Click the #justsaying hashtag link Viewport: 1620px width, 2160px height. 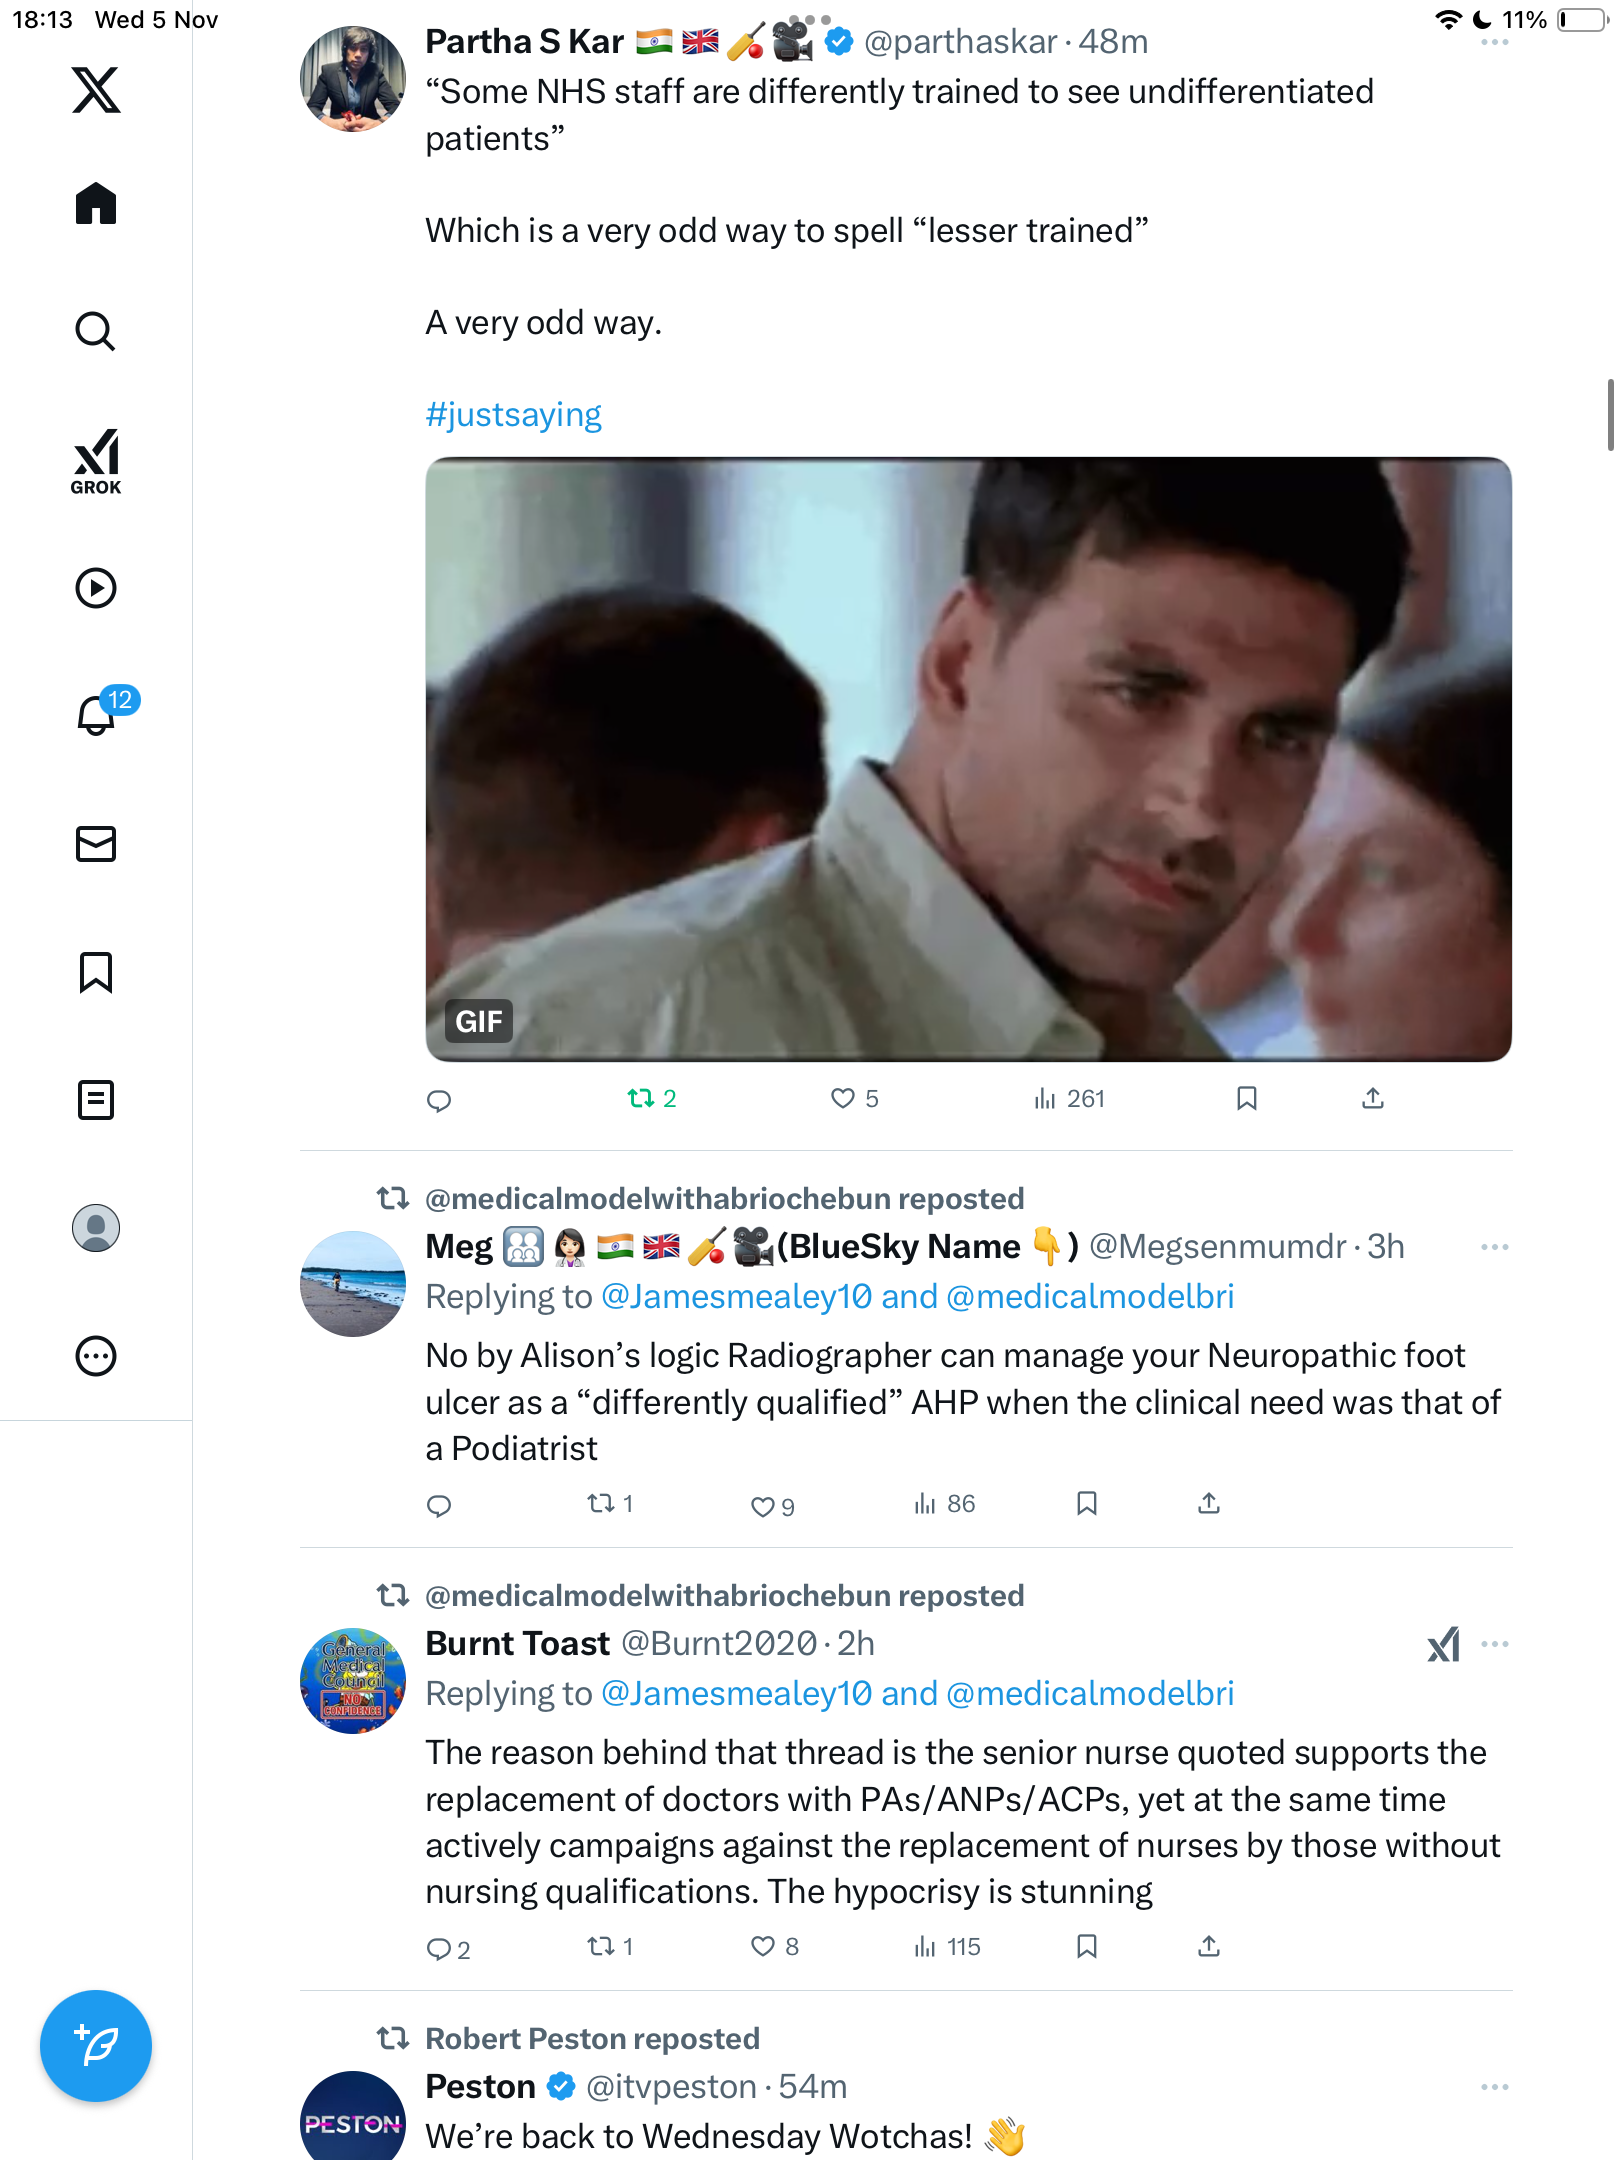click(513, 414)
